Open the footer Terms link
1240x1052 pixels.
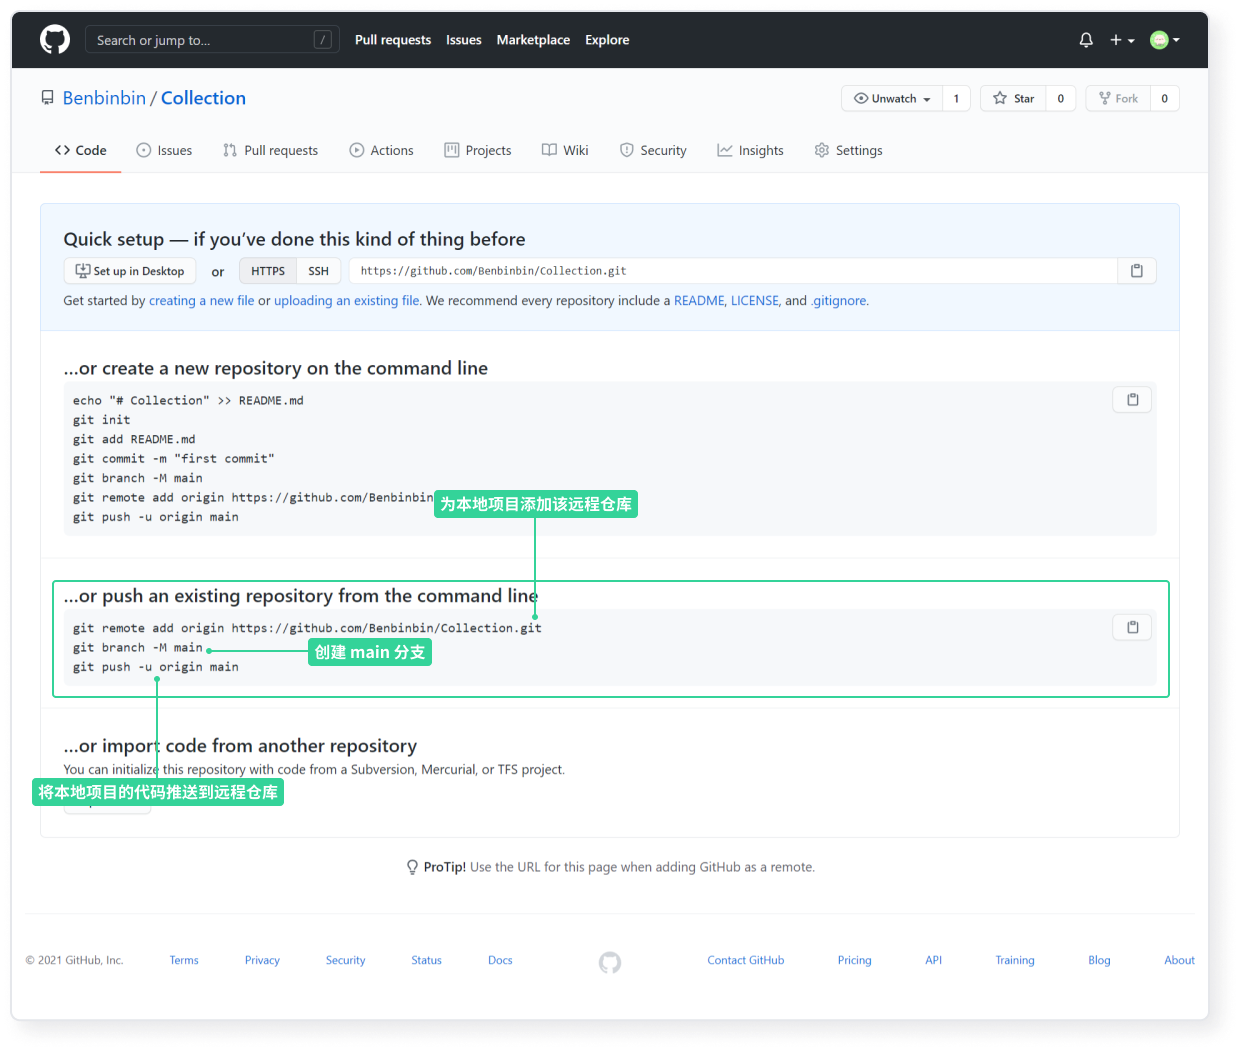click(184, 960)
